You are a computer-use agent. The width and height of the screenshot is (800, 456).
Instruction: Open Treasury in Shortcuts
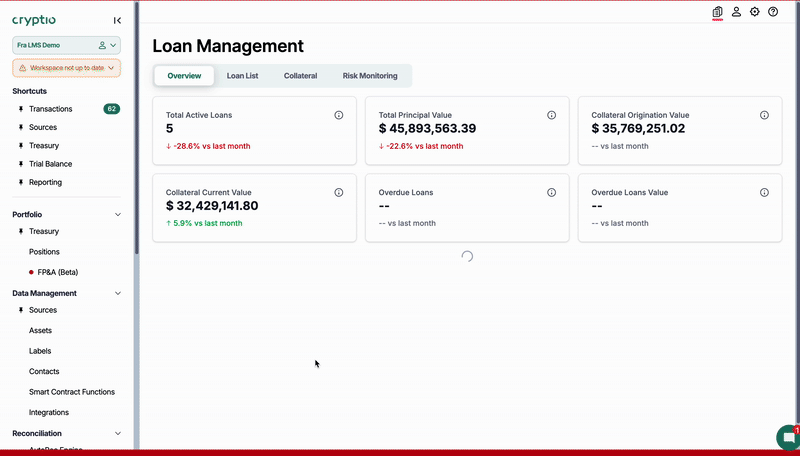tap(44, 146)
